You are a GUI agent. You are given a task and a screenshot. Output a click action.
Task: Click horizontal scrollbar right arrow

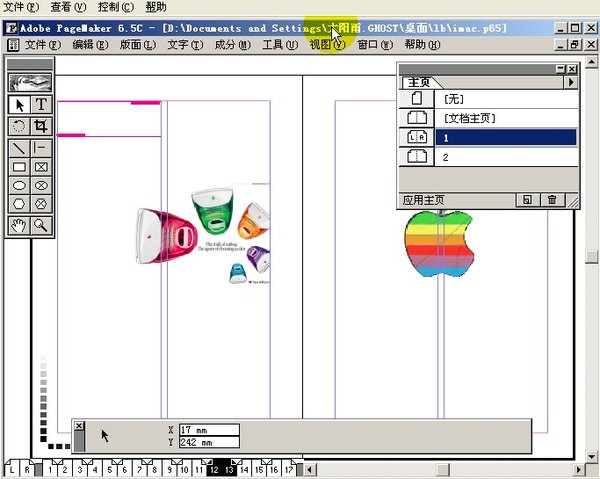coord(579,469)
